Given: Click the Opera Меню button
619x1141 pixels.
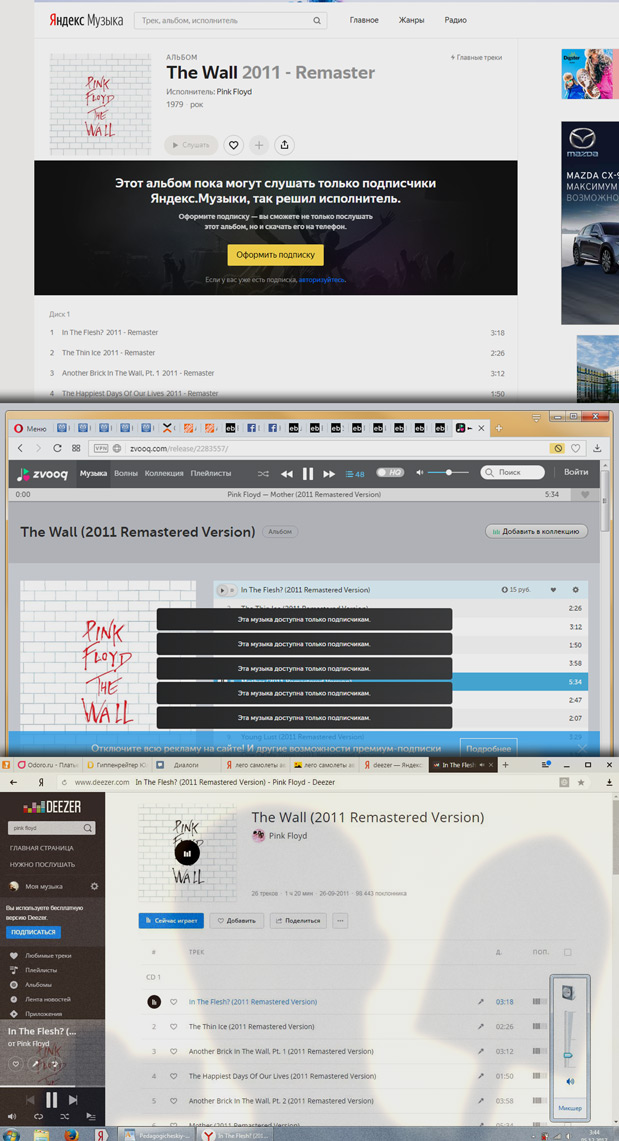Looking at the screenshot, I should pos(31,429).
